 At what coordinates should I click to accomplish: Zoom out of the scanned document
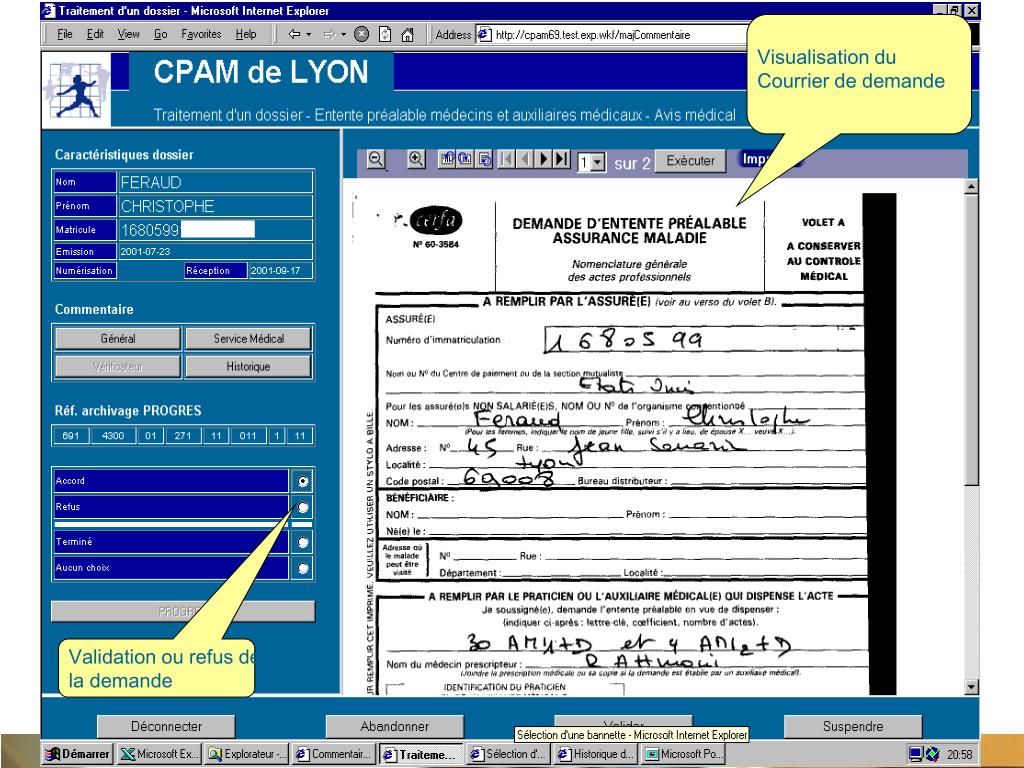[376, 159]
